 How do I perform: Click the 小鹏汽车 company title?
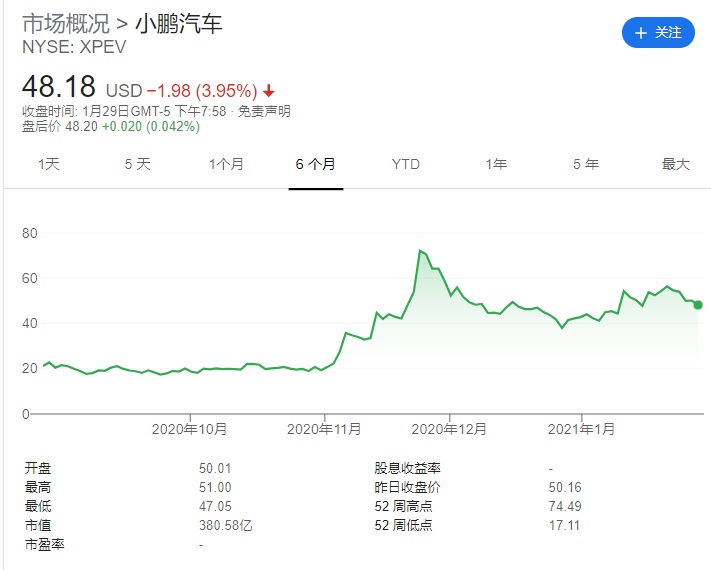179,23
